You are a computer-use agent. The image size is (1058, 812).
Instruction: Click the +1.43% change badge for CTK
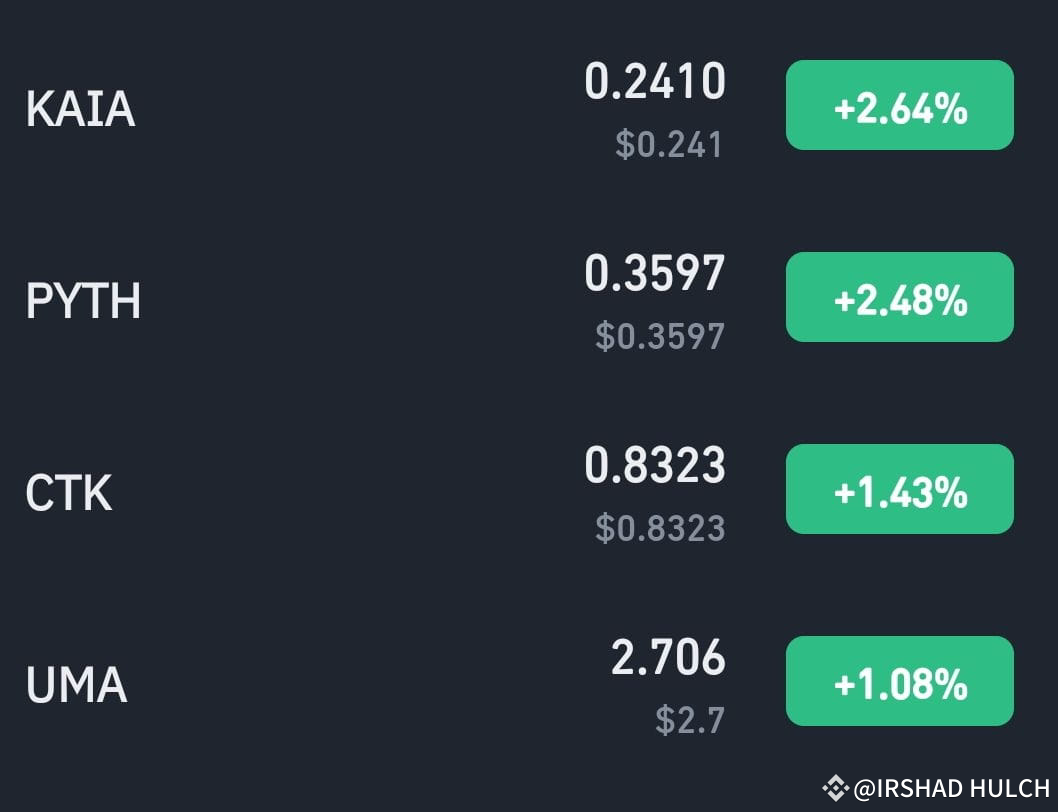(899, 489)
